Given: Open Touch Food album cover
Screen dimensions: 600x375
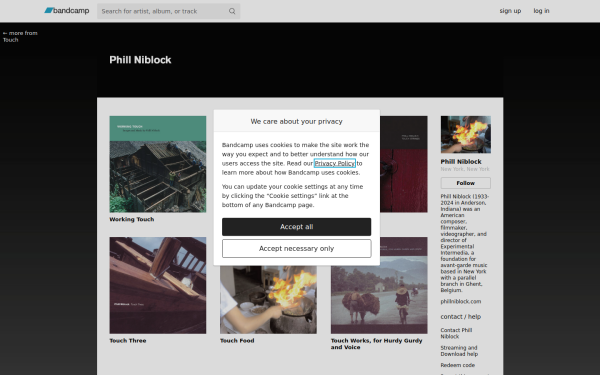Looking at the screenshot, I should [268, 300].
